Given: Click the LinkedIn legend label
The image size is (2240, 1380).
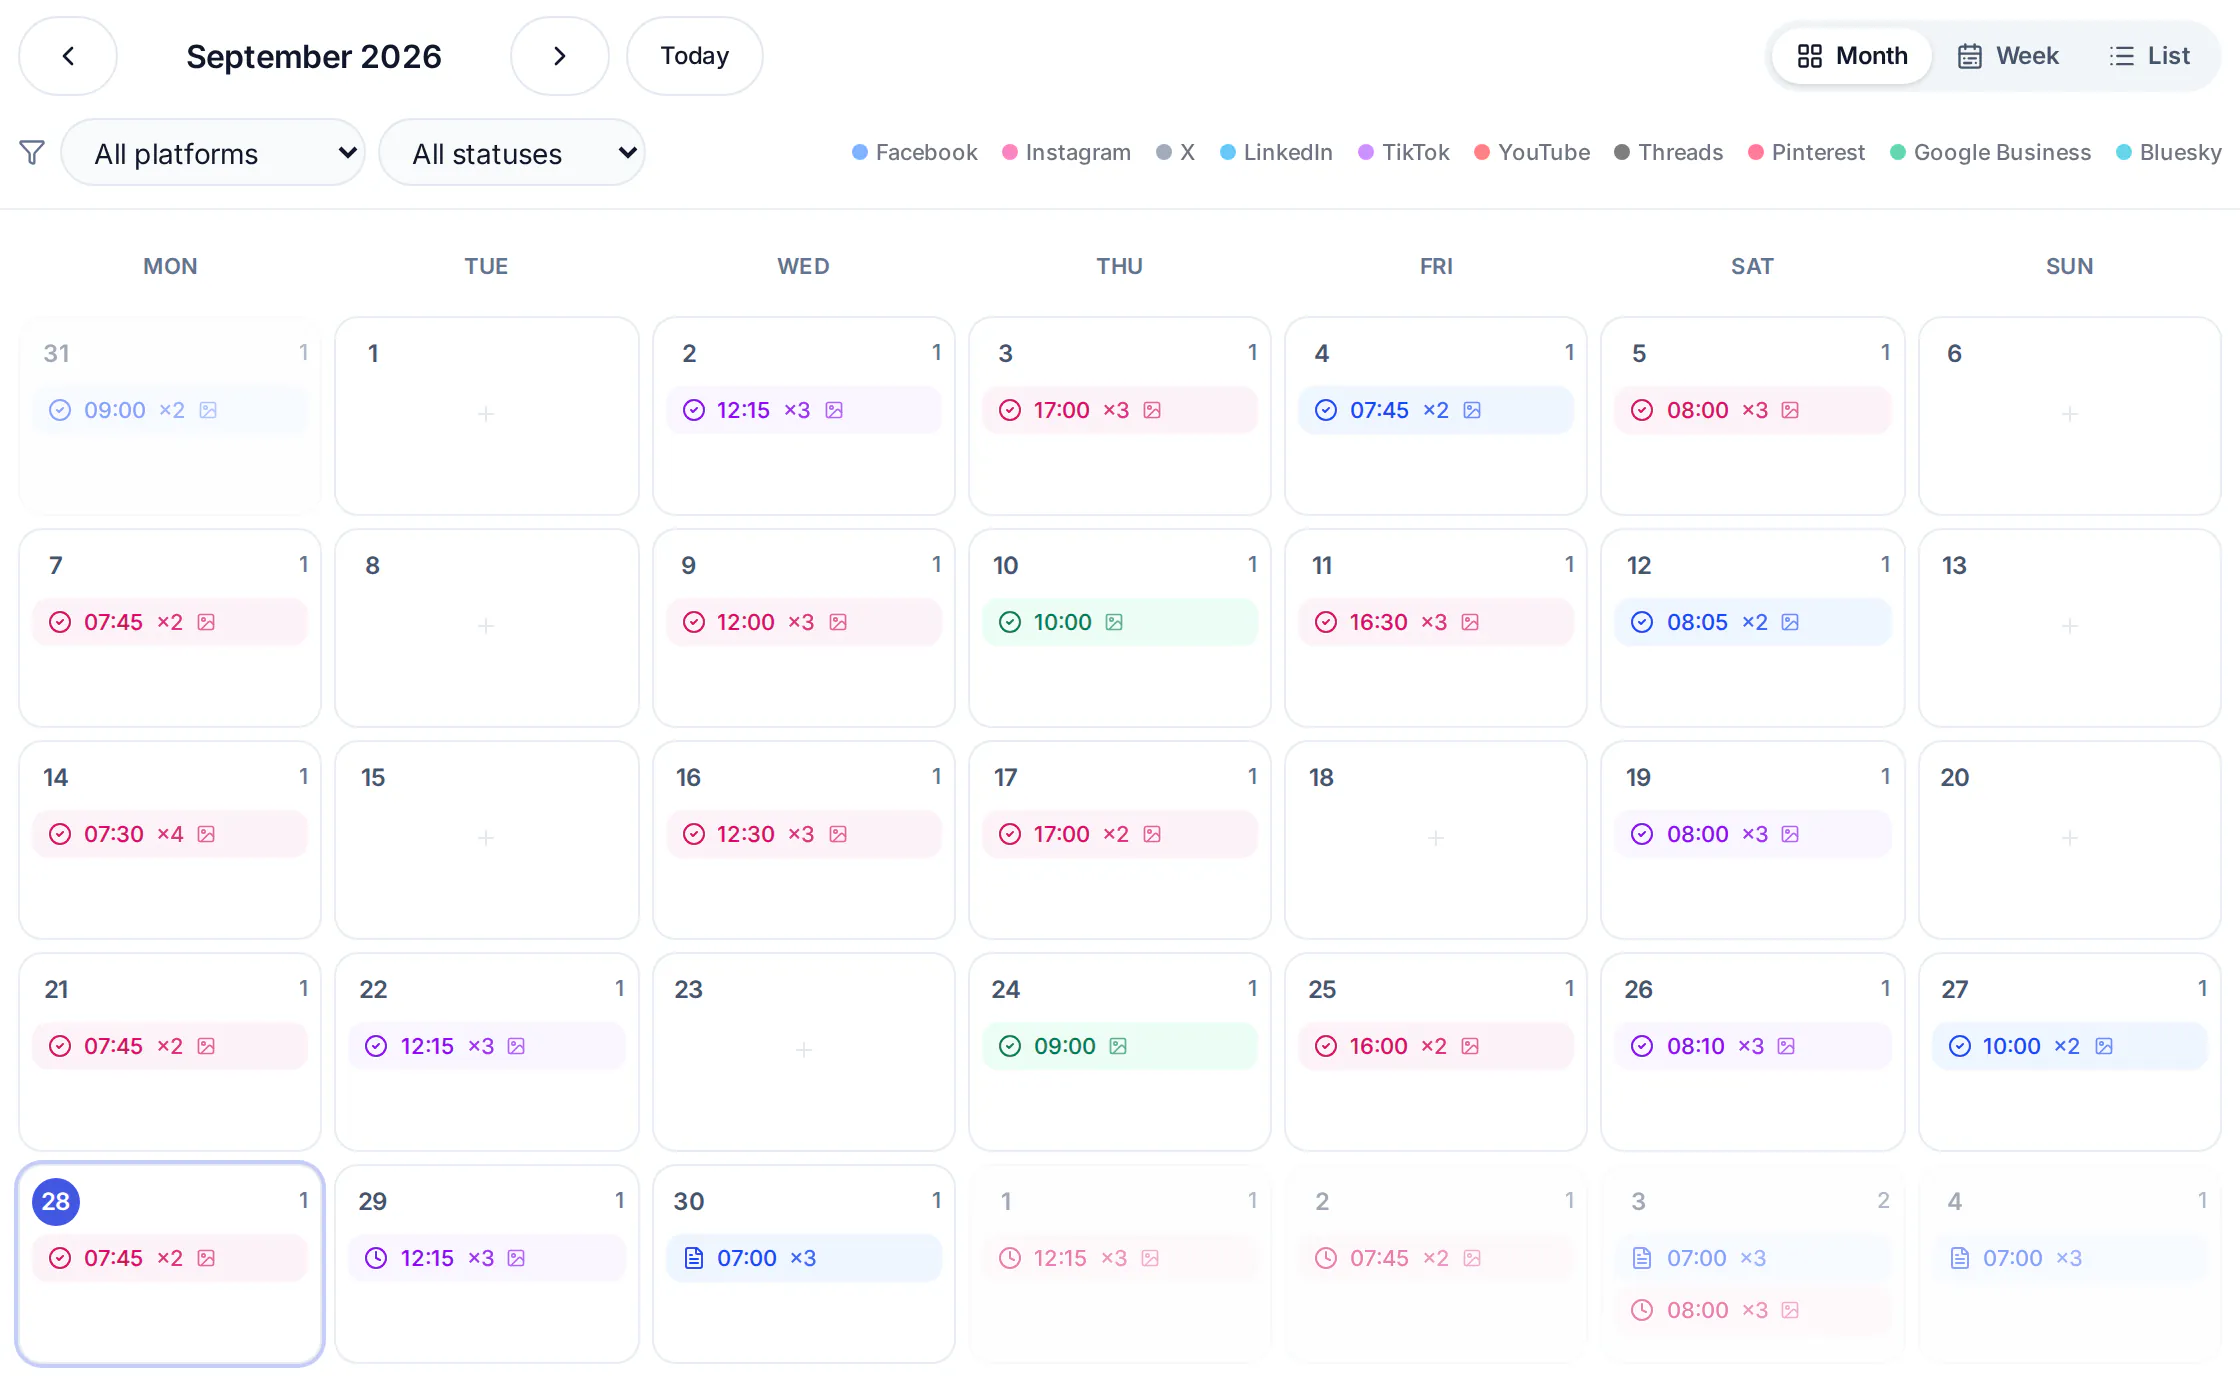Looking at the screenshot, I should (x=1288, y=152).
